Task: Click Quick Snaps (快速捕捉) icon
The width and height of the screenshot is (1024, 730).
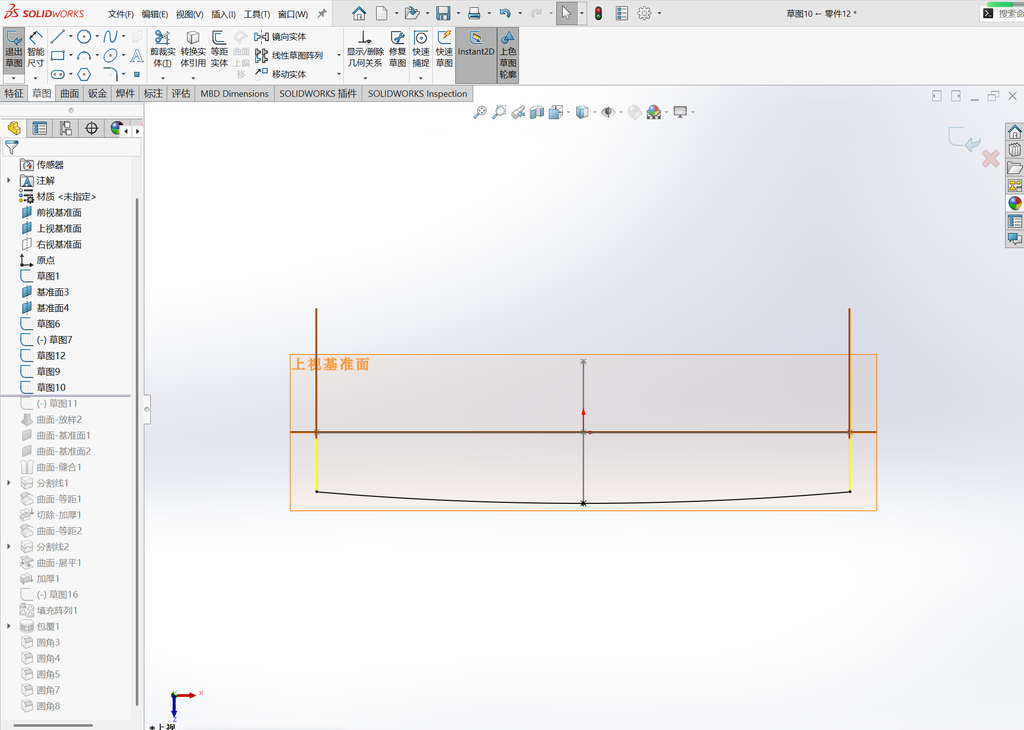Action: (421, 50)
